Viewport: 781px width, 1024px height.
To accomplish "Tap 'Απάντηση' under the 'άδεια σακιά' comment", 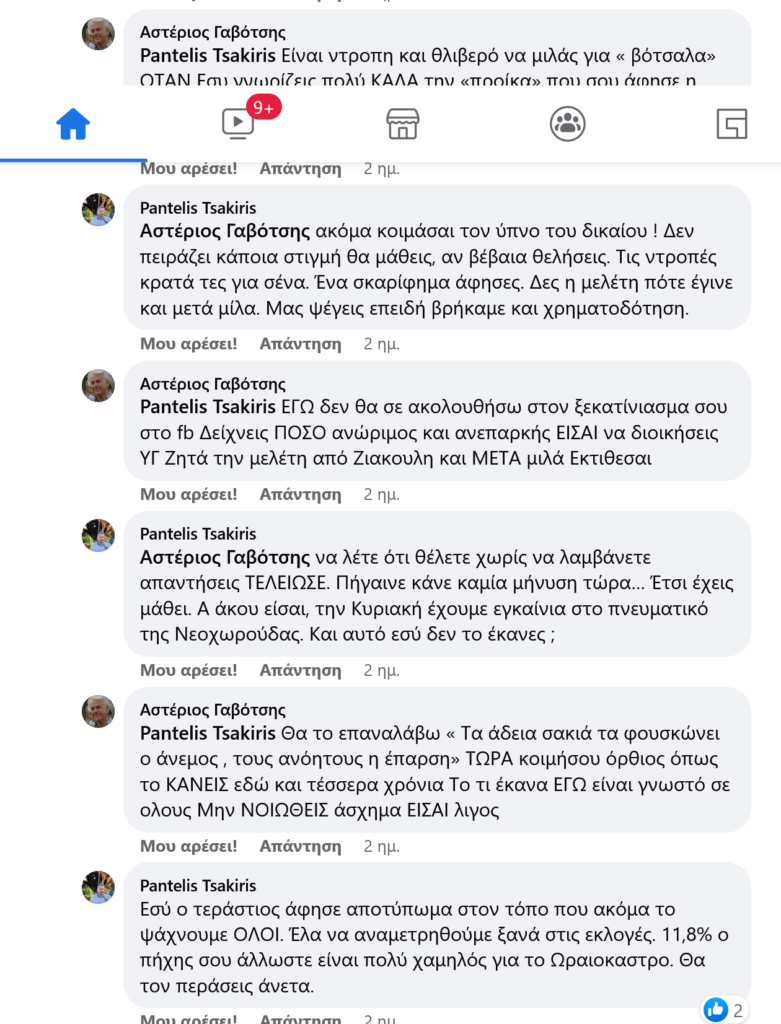I will (x=300, y=846).
